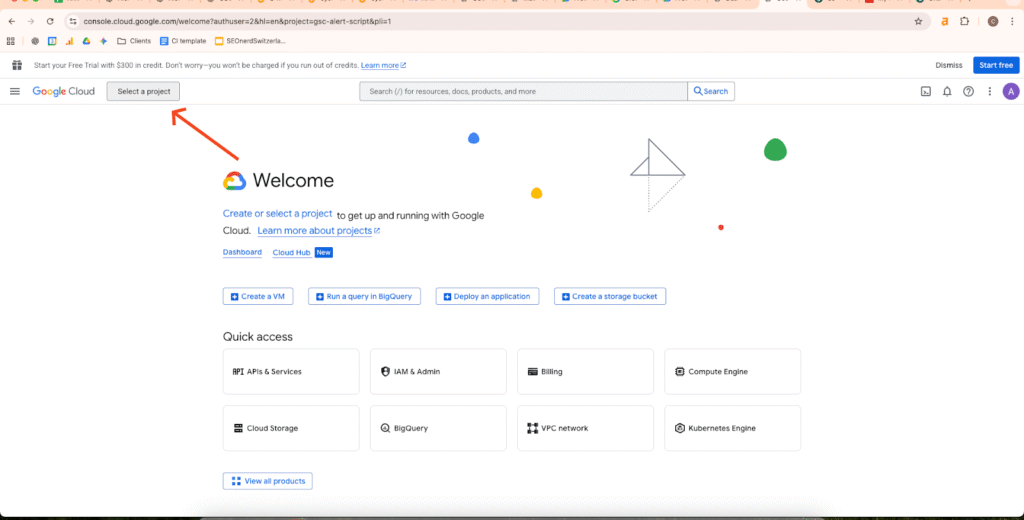Open the Cloud Storage card
The image size is (1024, 520).
point(291,428)
